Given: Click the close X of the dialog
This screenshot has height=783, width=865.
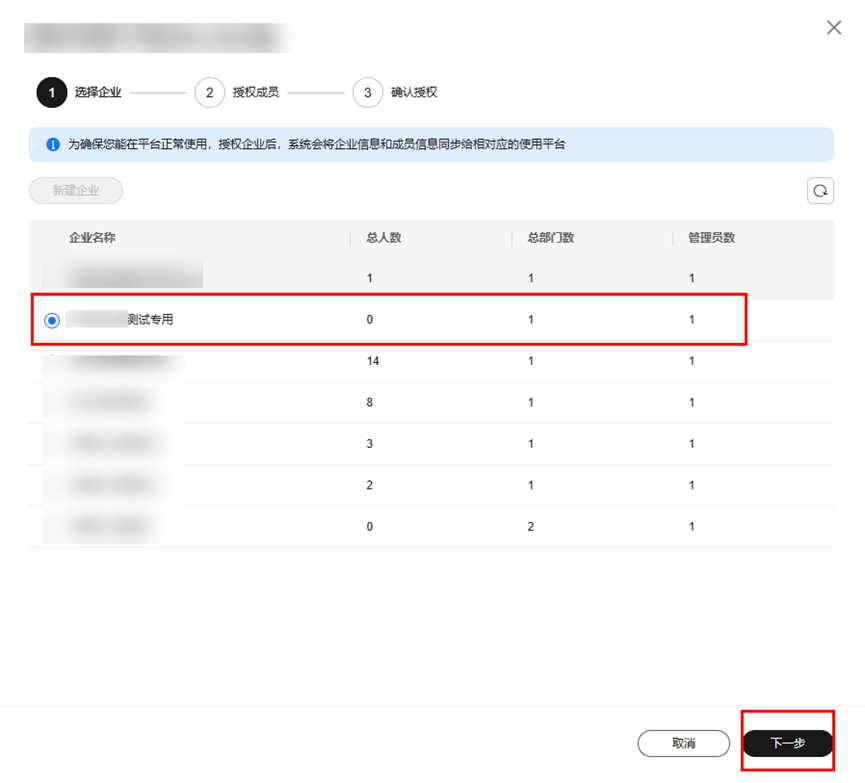Looking at the screenshot, I should (834, 27).
